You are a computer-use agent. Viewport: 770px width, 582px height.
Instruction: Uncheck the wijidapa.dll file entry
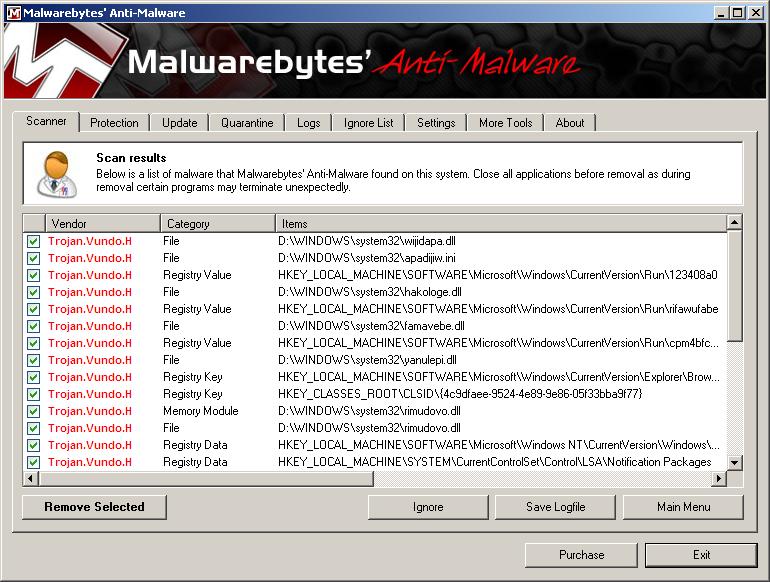[x=33, y=241]
